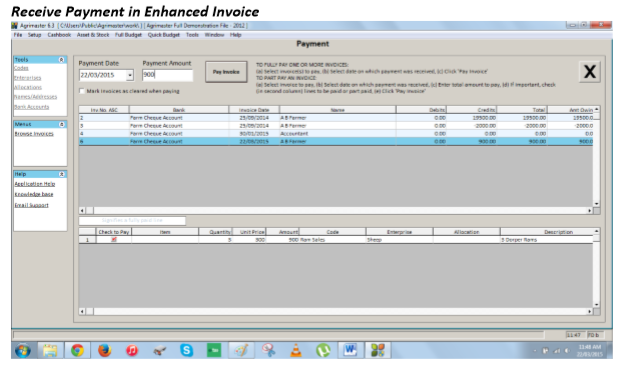Screen dimensions: 625x369
Task: Open the File menu
Action: tap(18, 35)
